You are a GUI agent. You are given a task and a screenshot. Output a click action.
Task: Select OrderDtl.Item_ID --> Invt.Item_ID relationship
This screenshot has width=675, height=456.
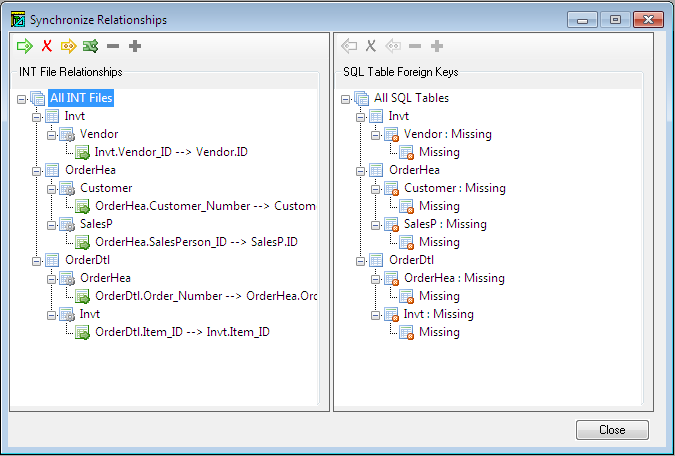[182, 332]
